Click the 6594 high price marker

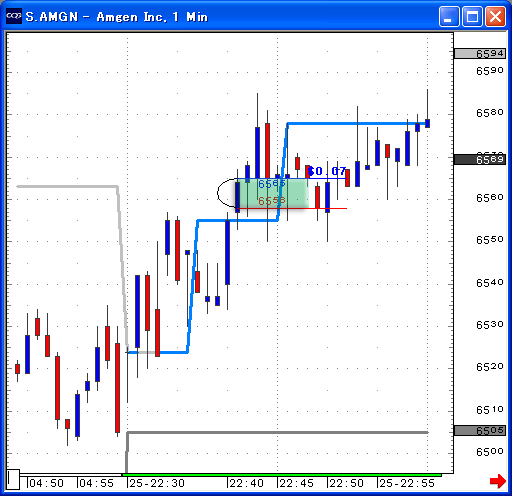point(480,53)
